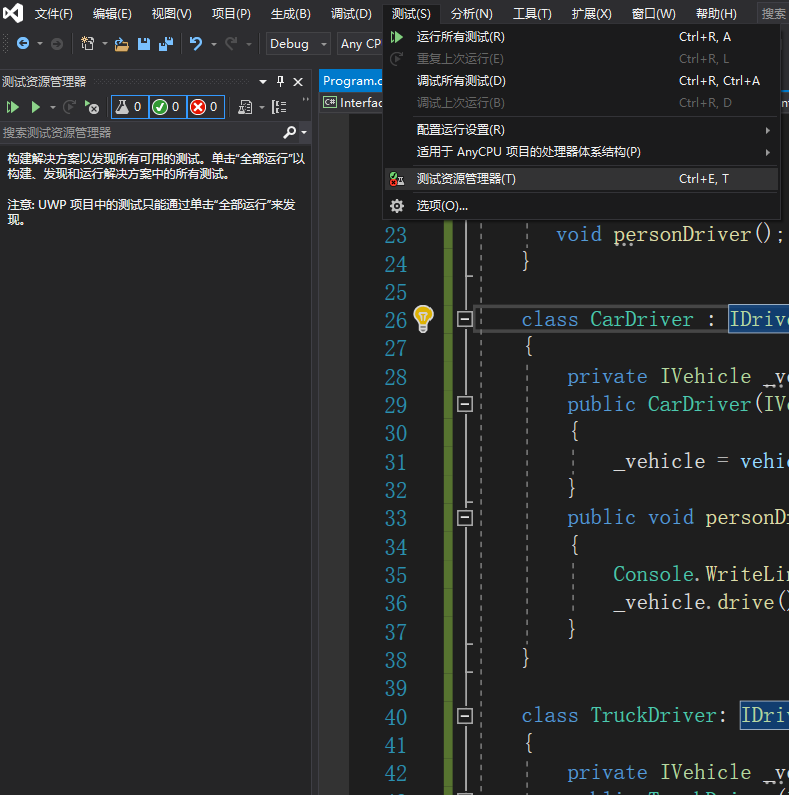Toggle the passed tests green check filter
This screenshot has height=795, width=789.
(x=168, y=107)
